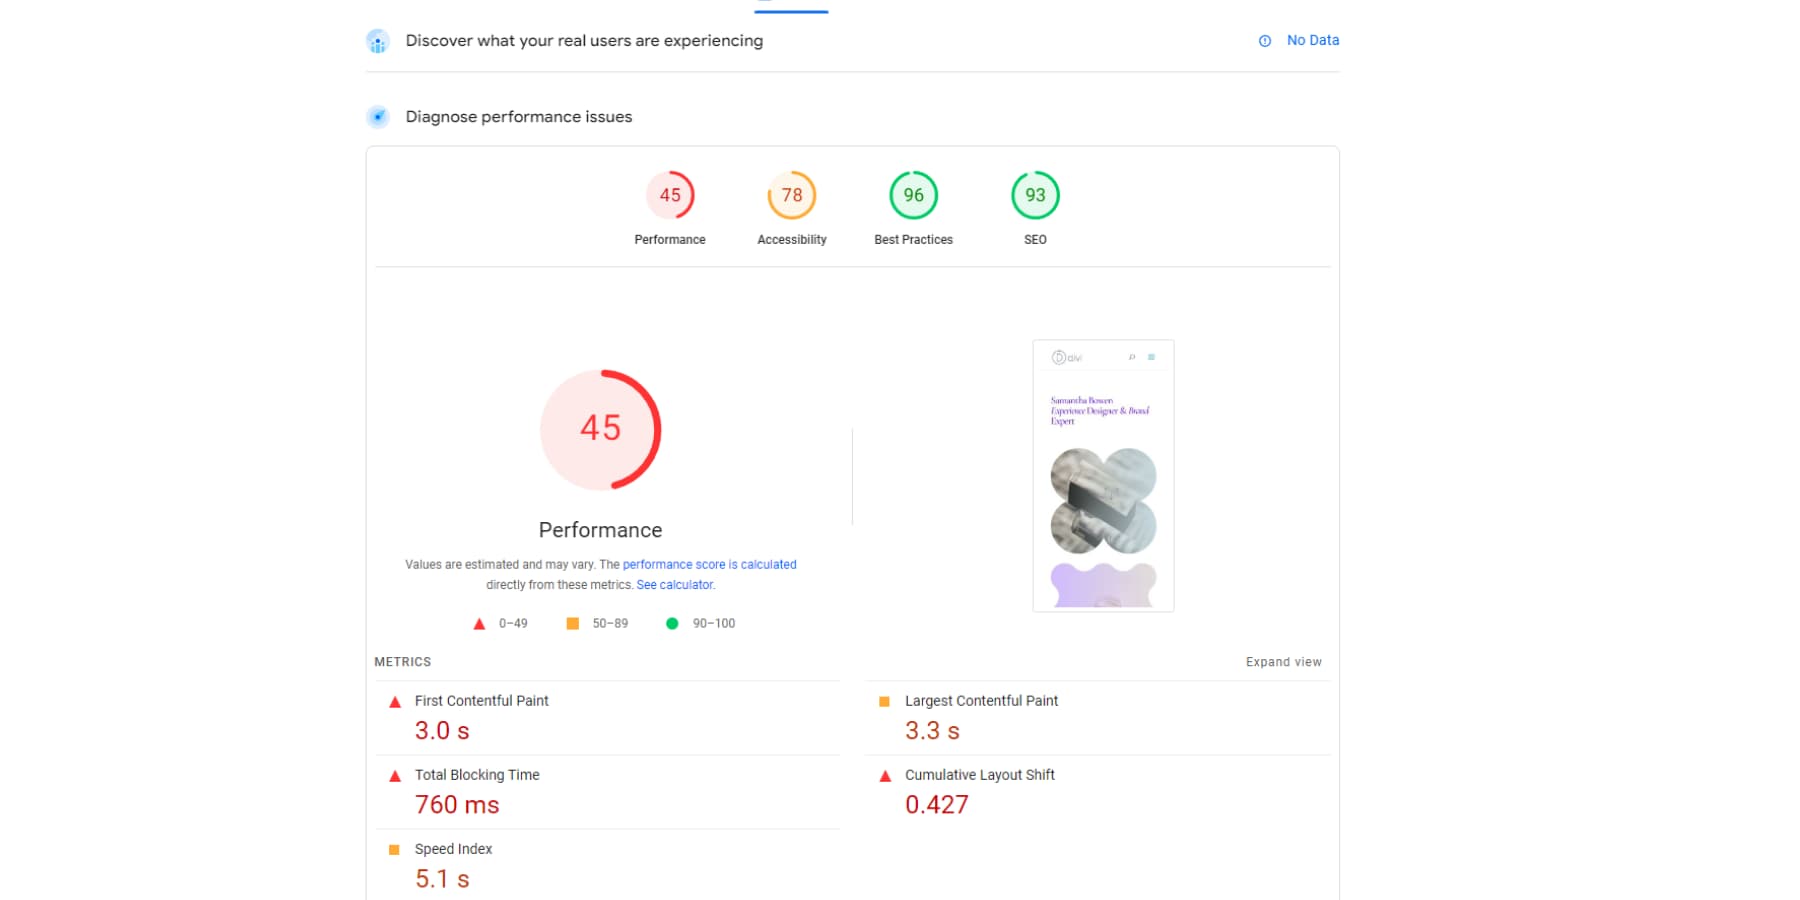The height and width of the screenshot is (900, 1800).
Task: Click the orange square beside Speed Index
Action: click(394, 849)
